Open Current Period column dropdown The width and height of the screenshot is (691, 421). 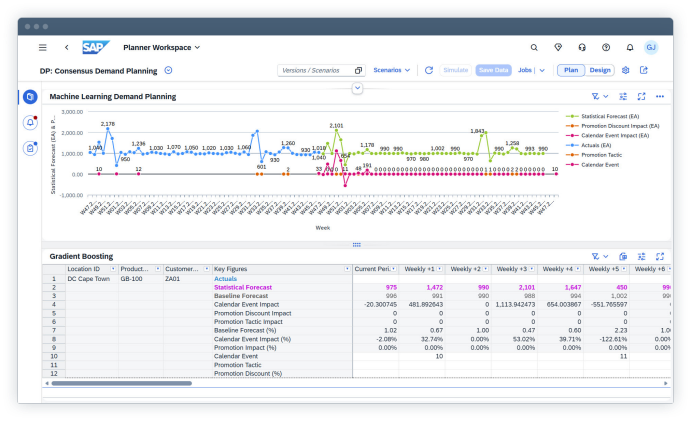[394, 269]
